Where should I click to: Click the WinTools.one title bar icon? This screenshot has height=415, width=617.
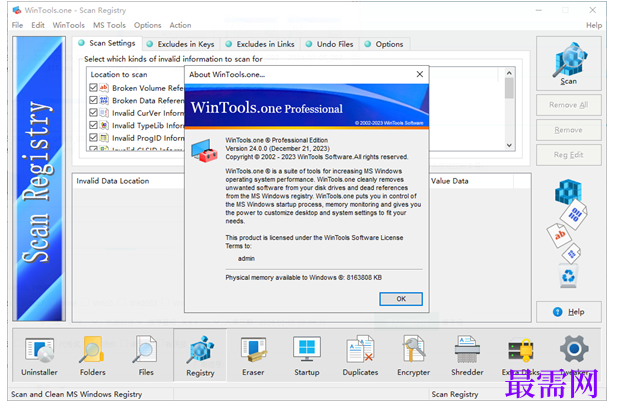click(17, 10)
